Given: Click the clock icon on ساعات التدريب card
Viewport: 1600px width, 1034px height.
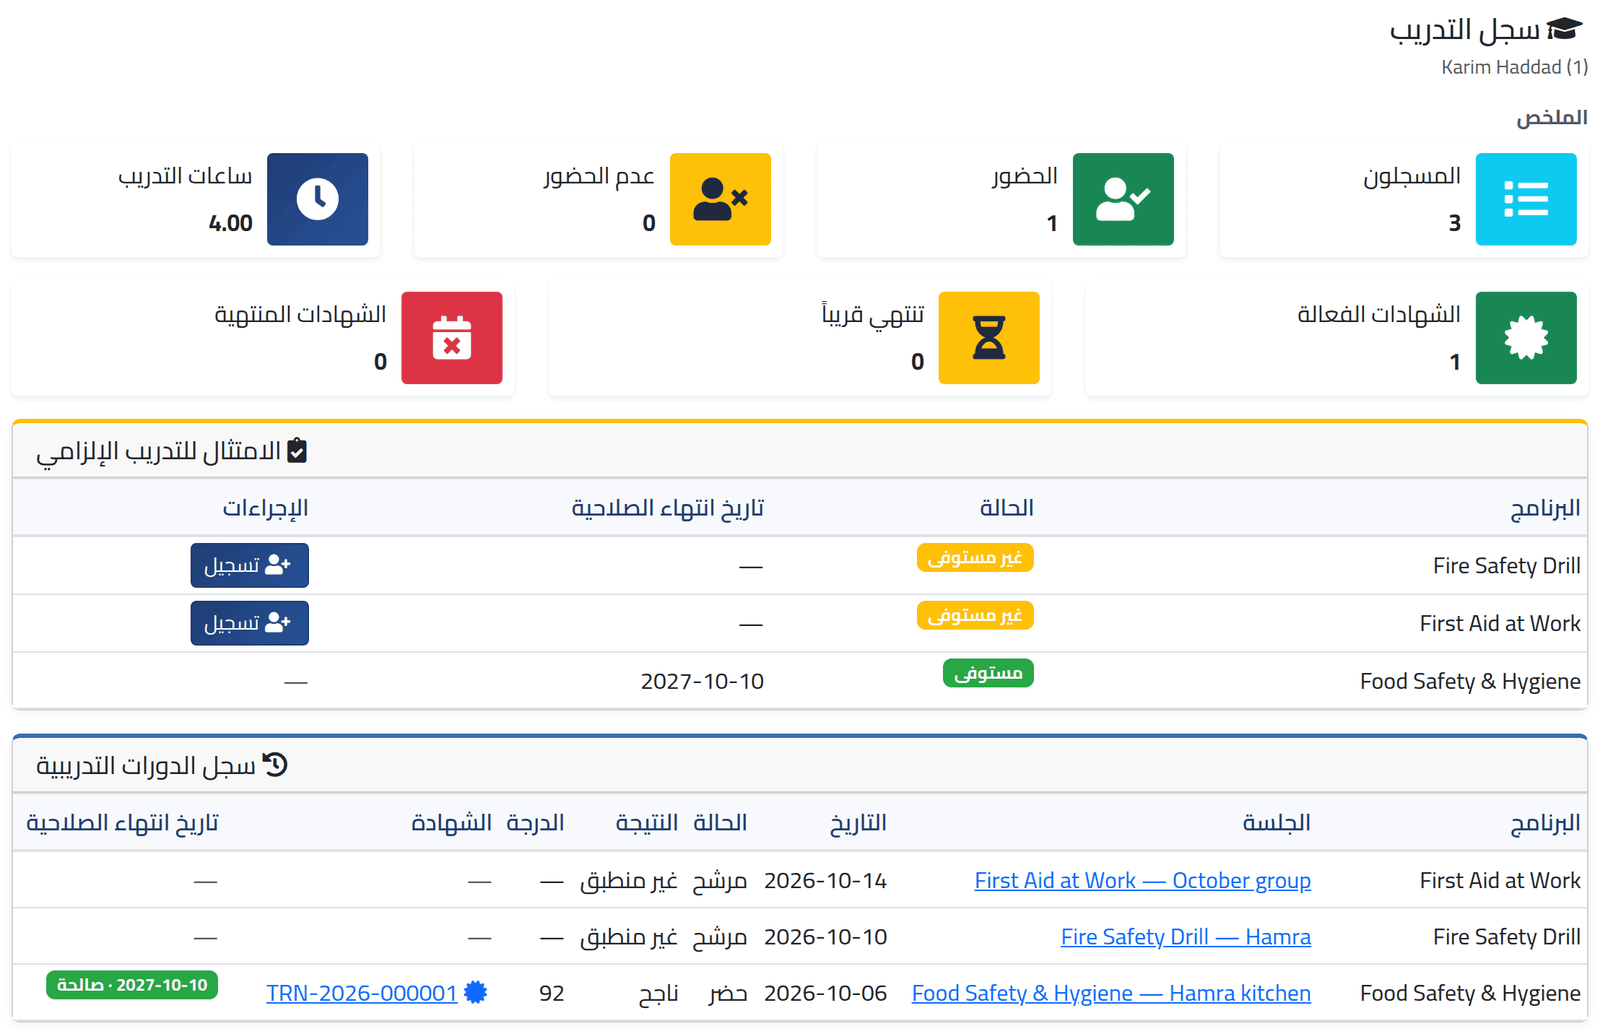Looking at the screenshot, I should (x=317, y=199).
